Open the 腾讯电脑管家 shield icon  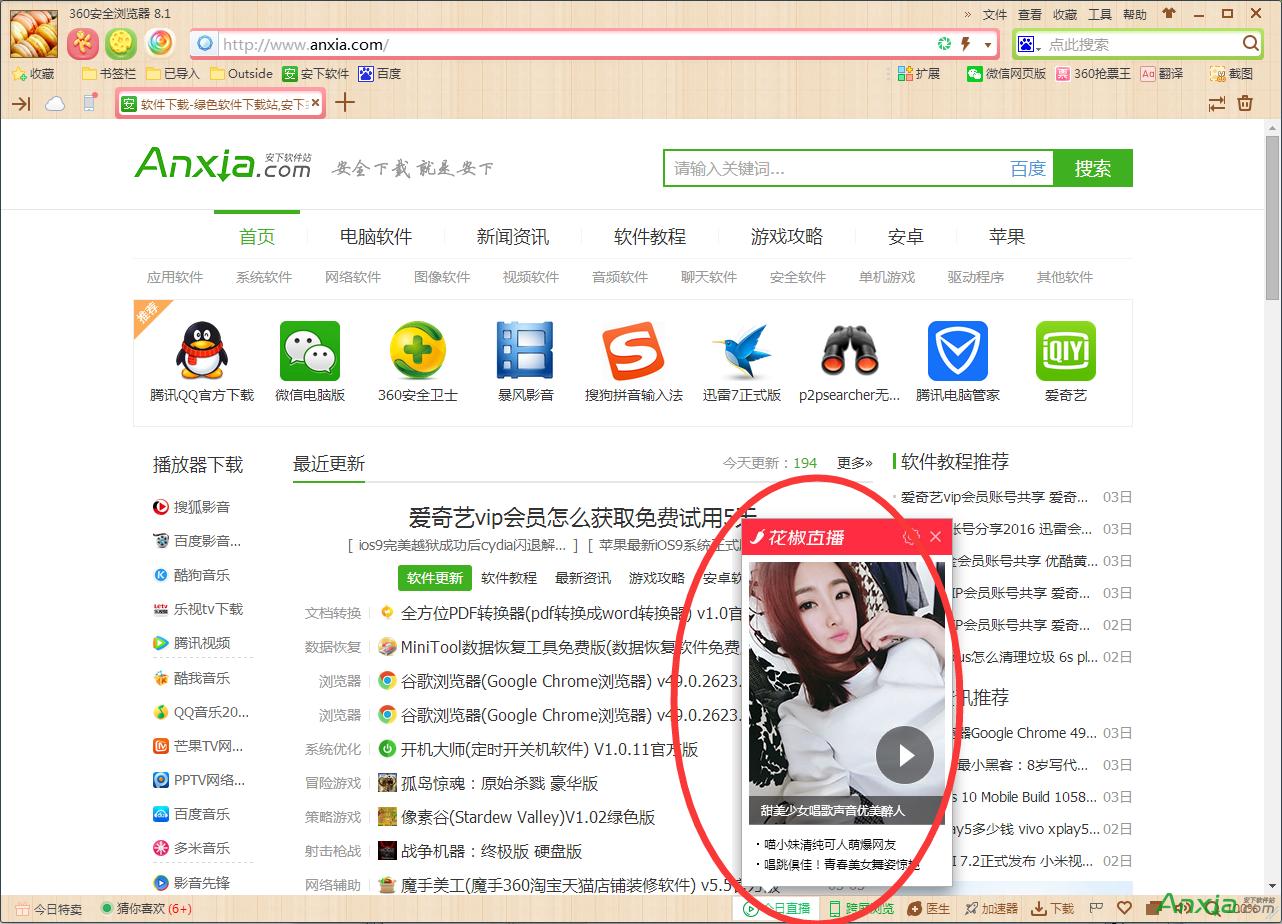(x=957, y=350)
